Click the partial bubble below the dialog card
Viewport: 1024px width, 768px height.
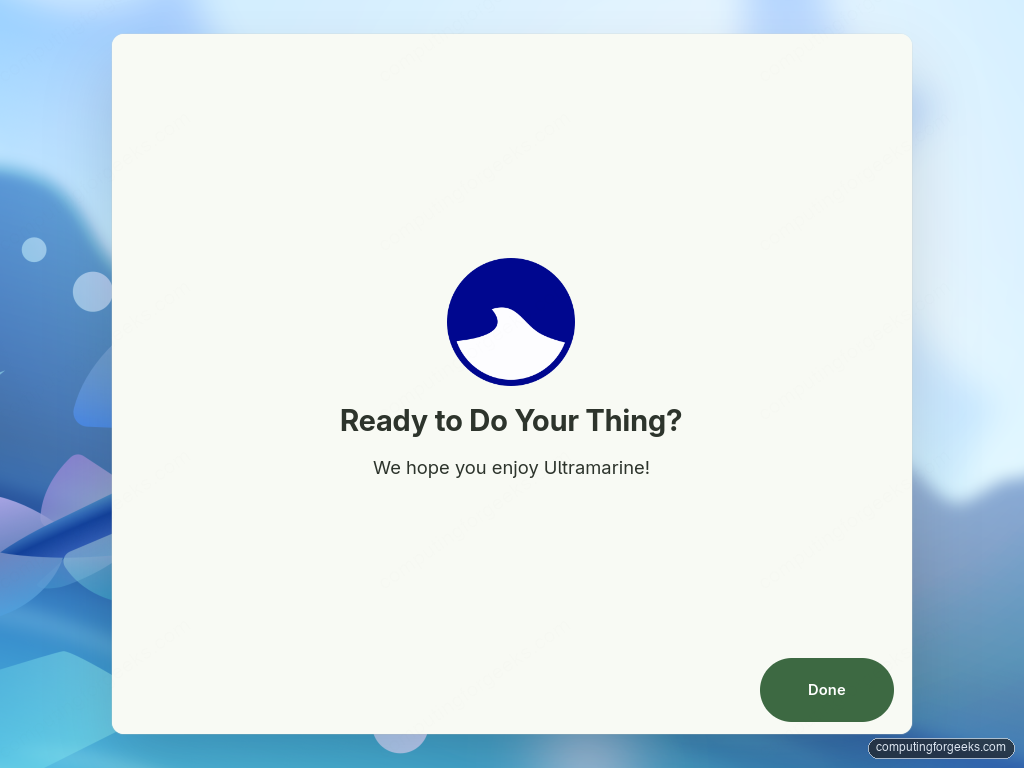[400, 743]
